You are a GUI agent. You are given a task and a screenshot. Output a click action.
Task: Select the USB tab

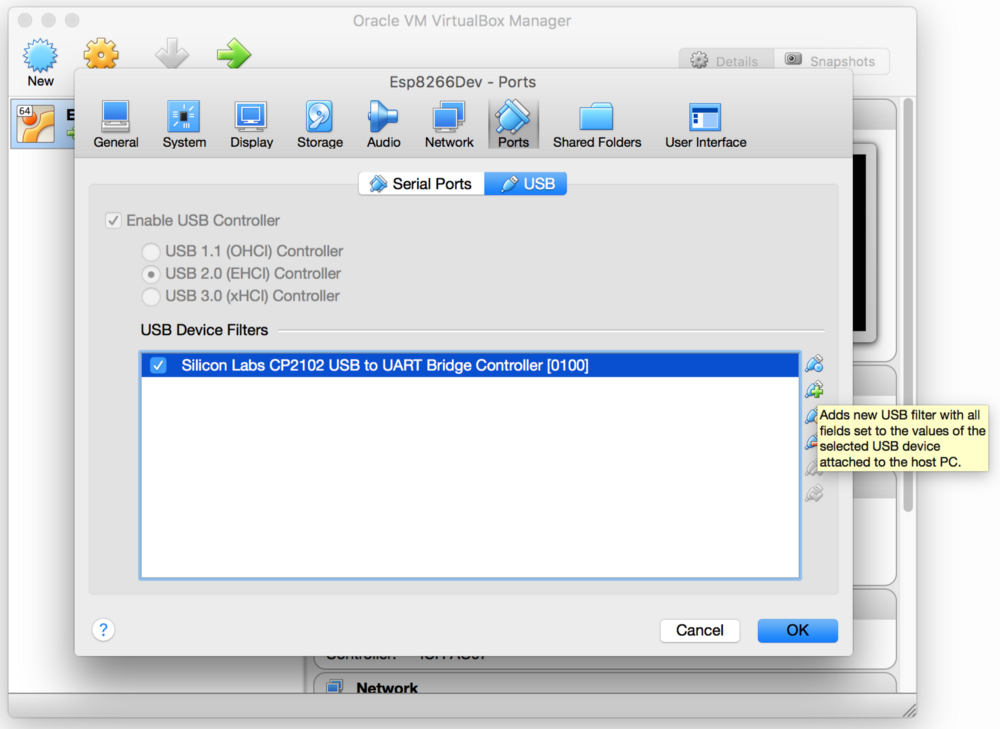coord(526,184)
